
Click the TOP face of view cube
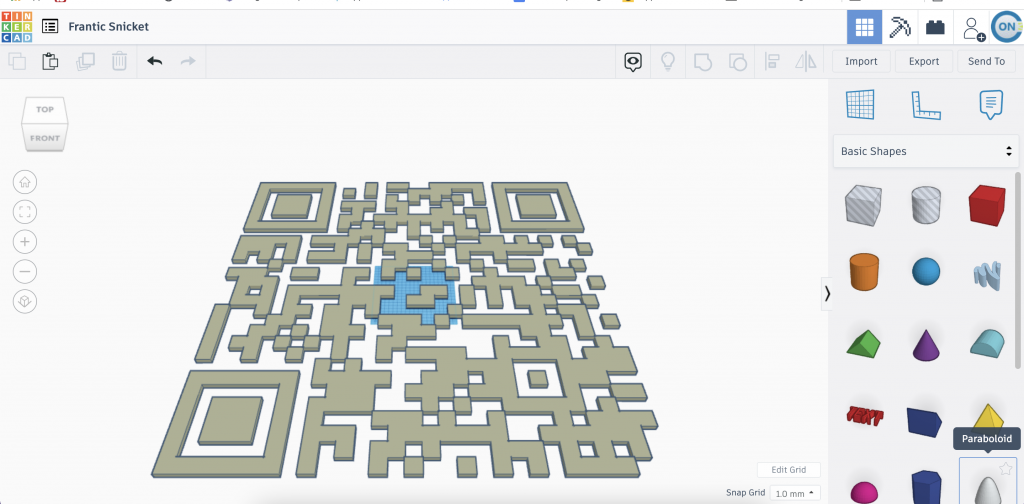pos(45,109)
